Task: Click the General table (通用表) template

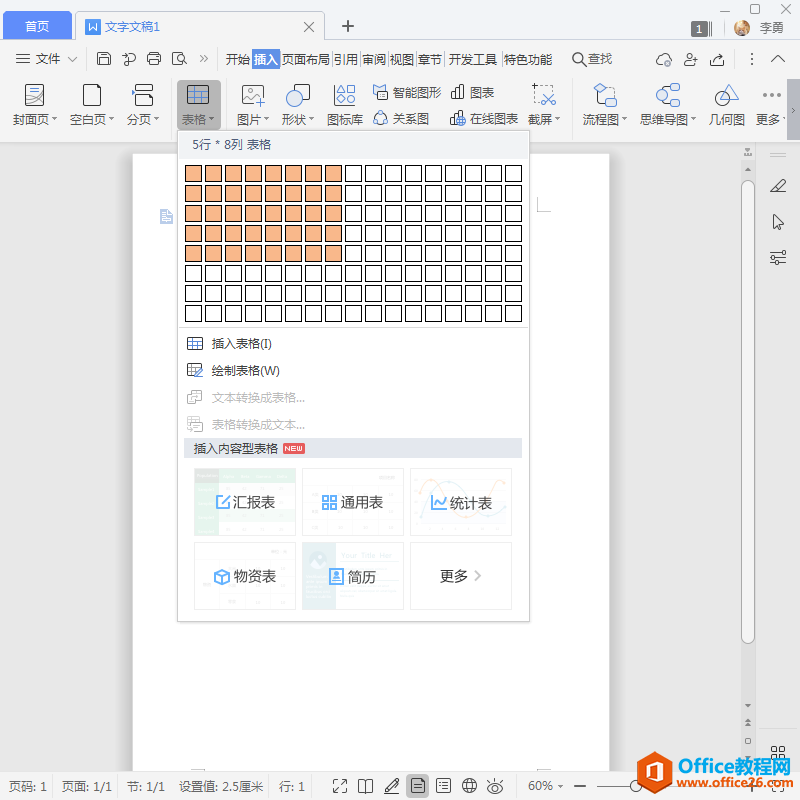Action: tap(353, 502)
